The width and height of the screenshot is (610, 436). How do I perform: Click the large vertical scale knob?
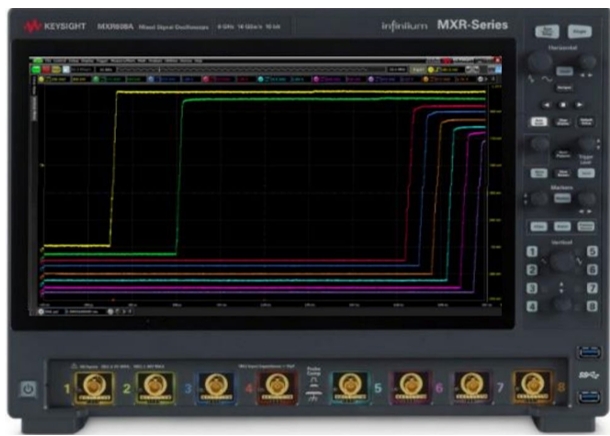click(x=562, y=261)
